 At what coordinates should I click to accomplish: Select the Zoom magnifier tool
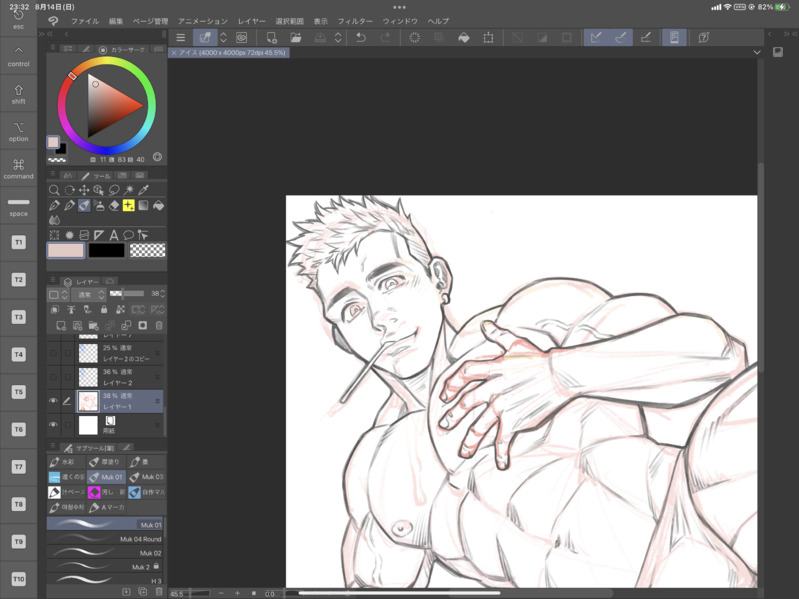[54, 190]
